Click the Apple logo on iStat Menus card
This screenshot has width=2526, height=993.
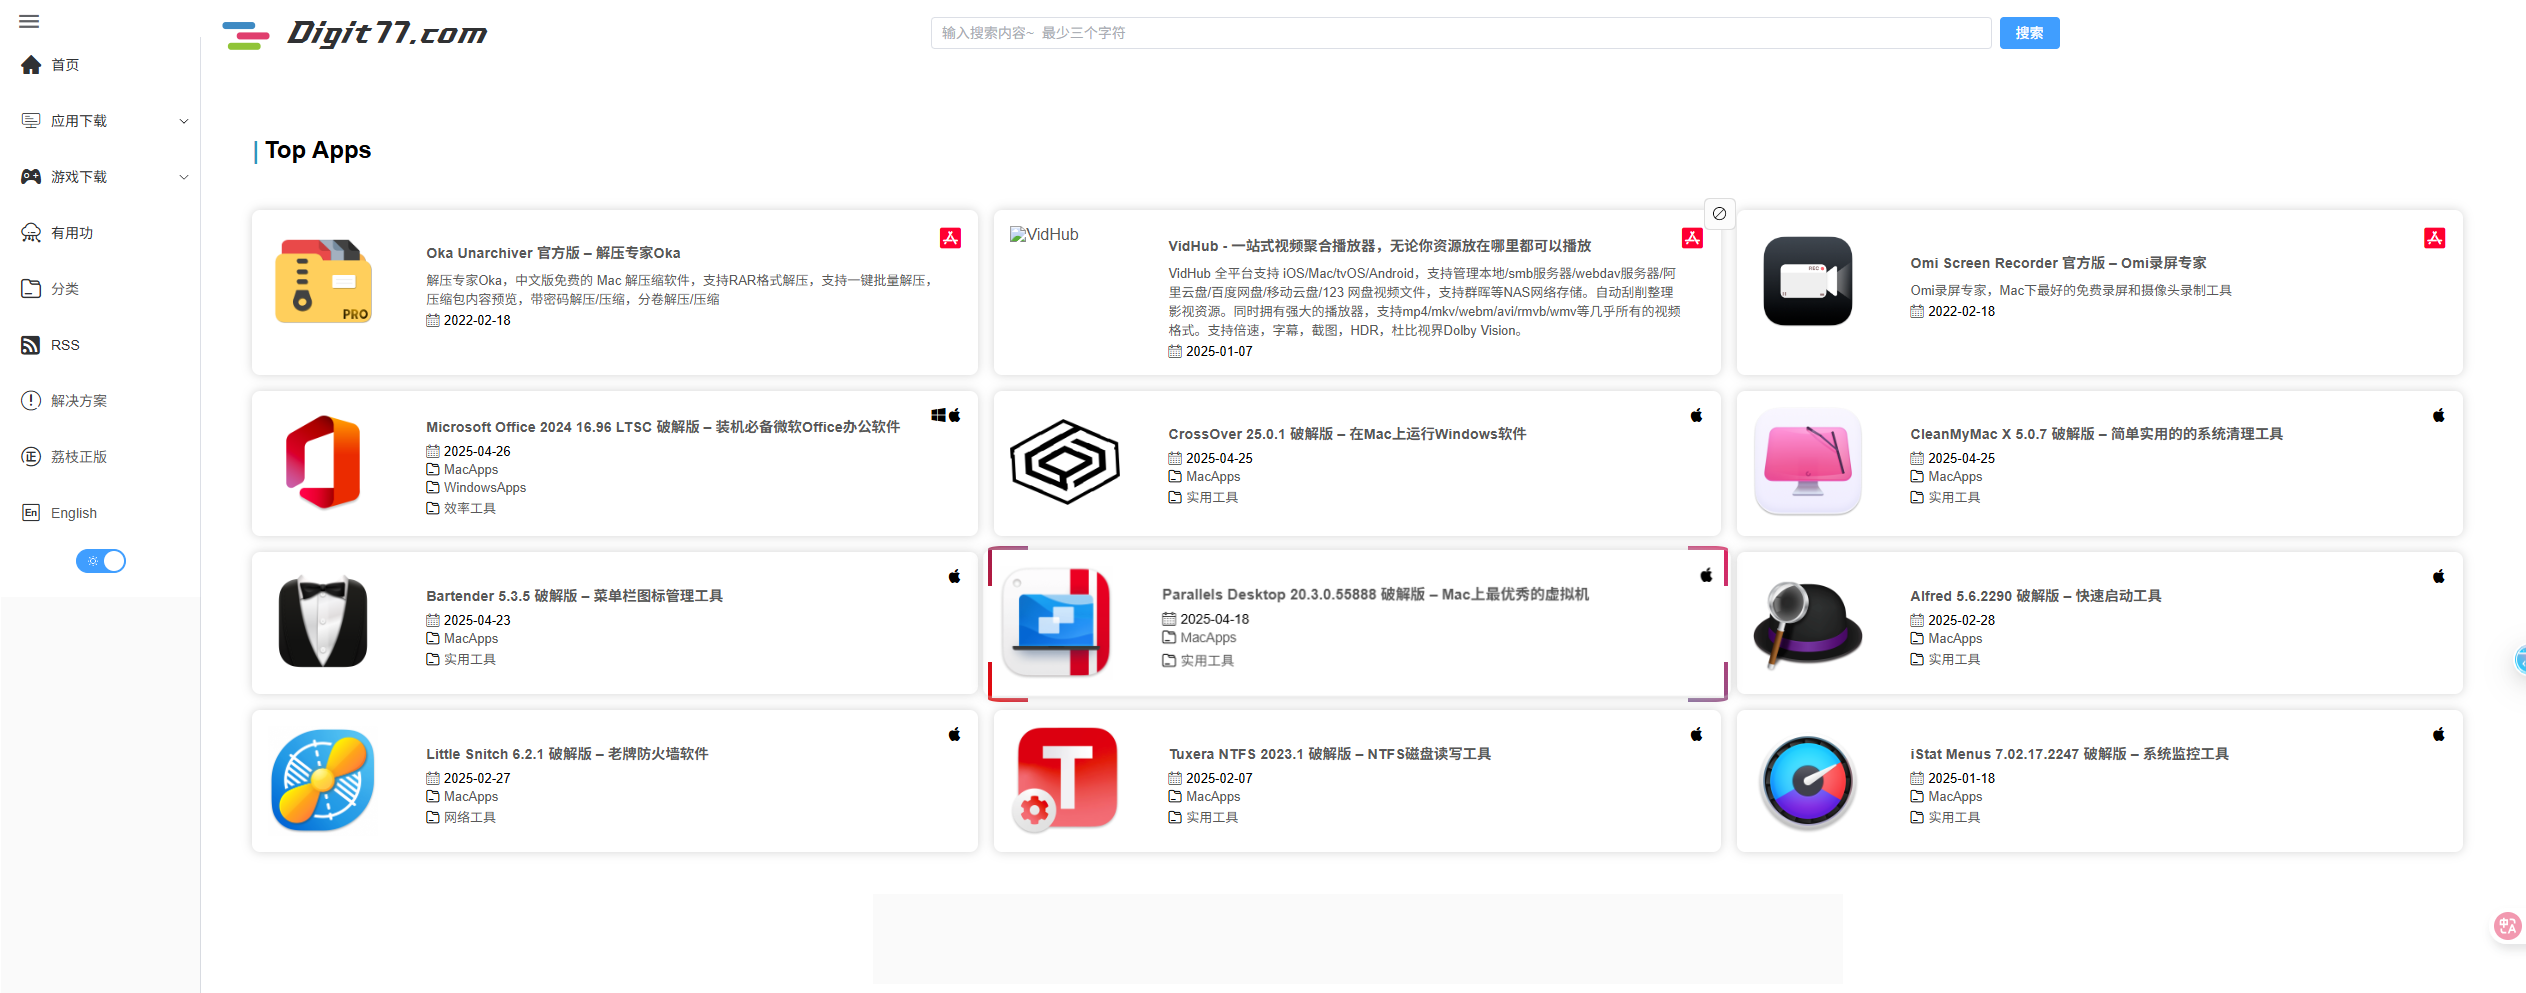pos(2438,734)
